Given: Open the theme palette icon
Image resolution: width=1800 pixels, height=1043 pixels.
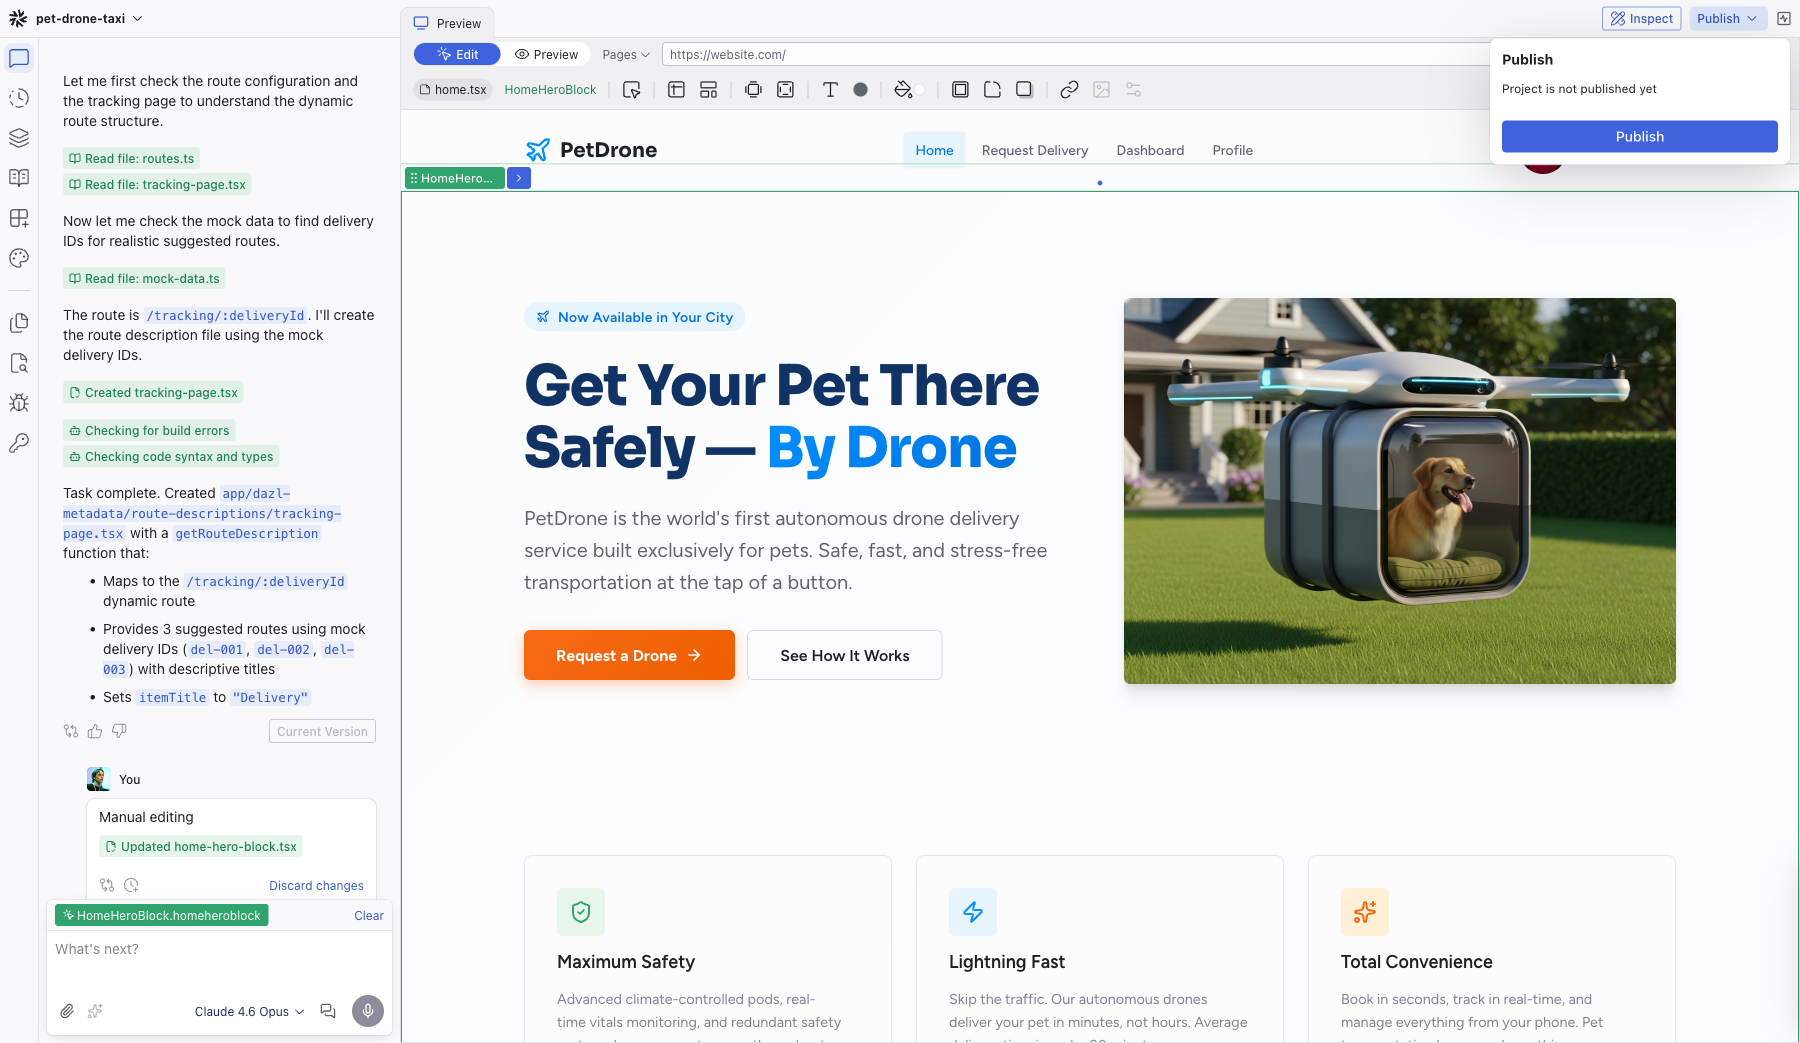Looking at the screenshot, I should pos(19,258).
